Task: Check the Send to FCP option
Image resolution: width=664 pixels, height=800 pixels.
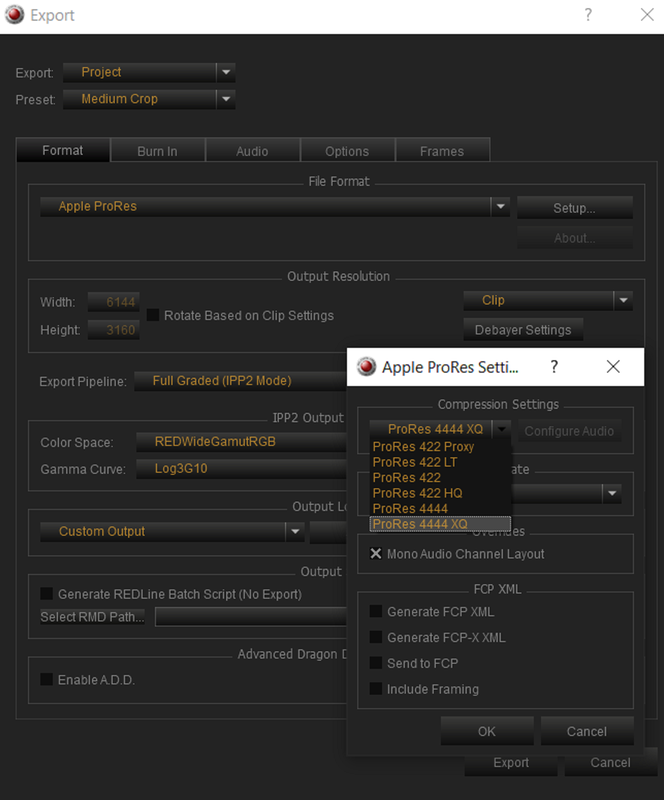Action: (376, 663)
